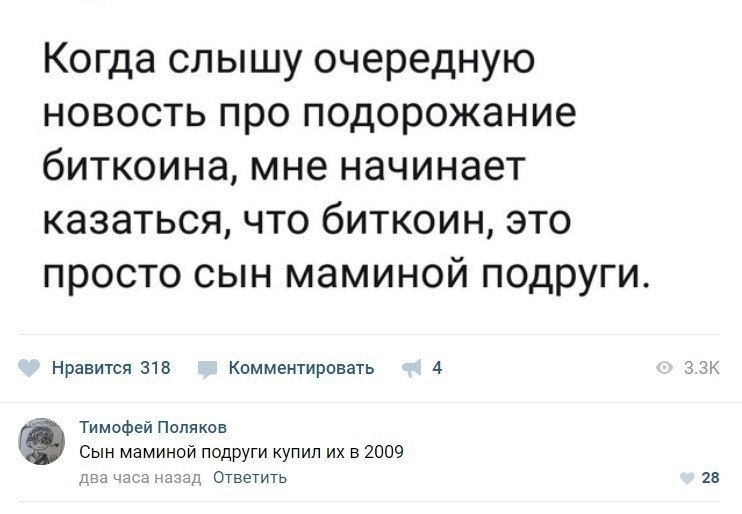Click the post's last line 'просто сын маминой подруги'

pyautogui.click(x=347, y=271)
